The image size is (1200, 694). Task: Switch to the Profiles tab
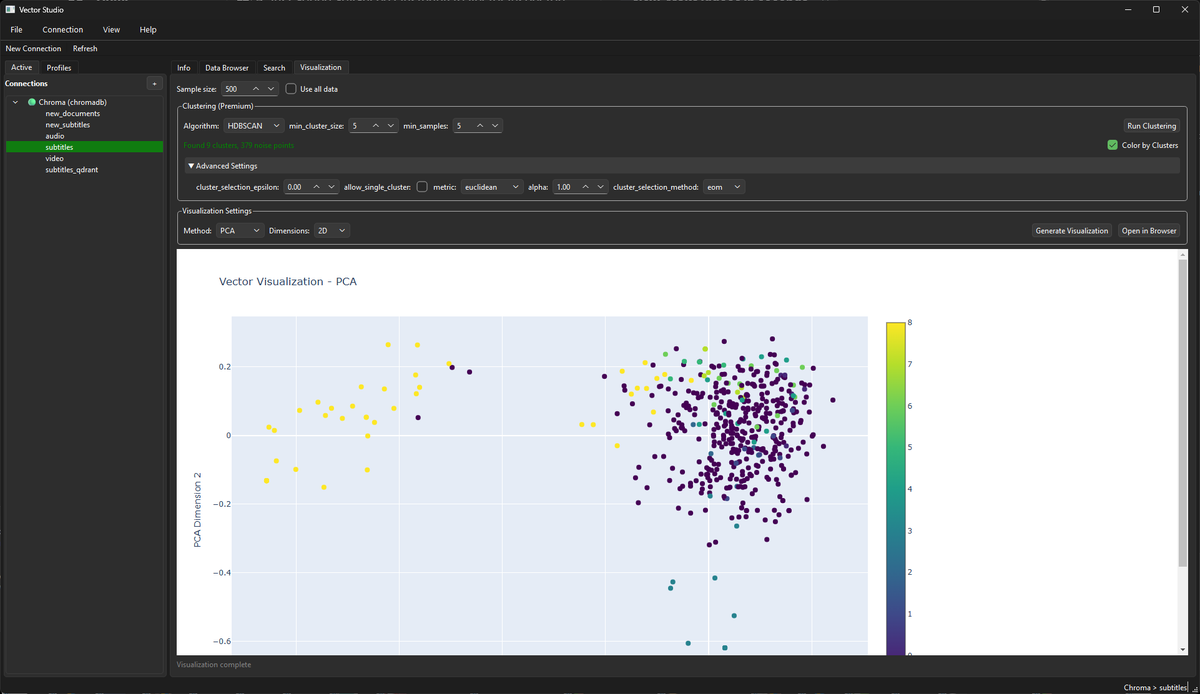[59, 68]
